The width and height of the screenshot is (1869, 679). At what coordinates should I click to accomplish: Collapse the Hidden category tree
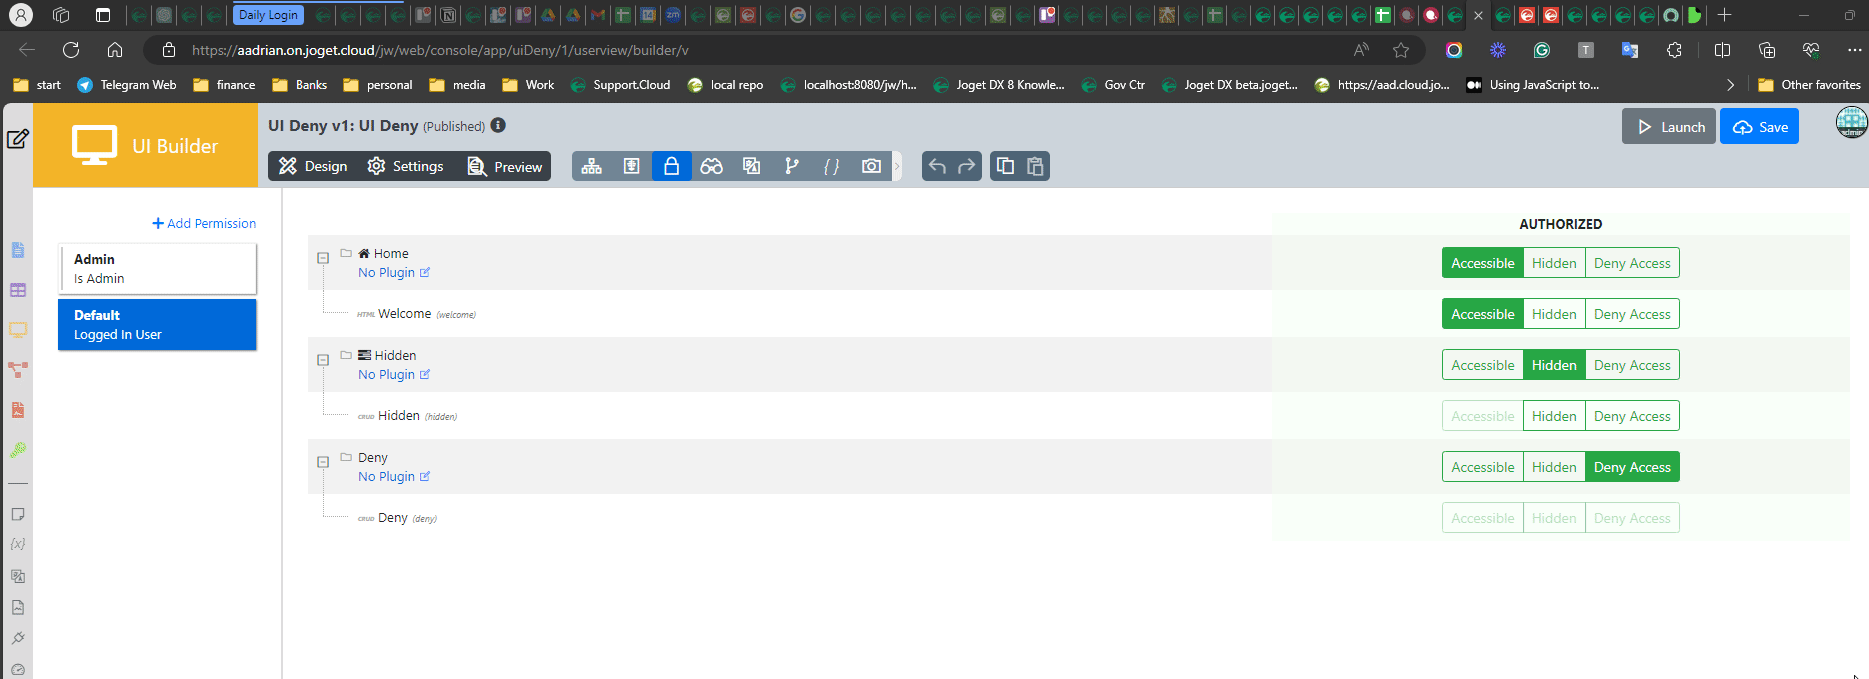[323, 360]
